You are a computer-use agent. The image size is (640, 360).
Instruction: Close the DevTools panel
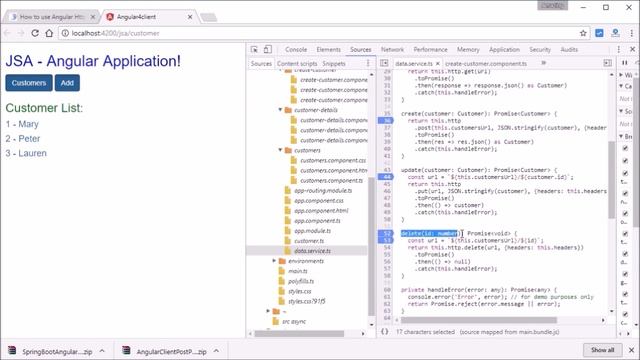[632, 49]
